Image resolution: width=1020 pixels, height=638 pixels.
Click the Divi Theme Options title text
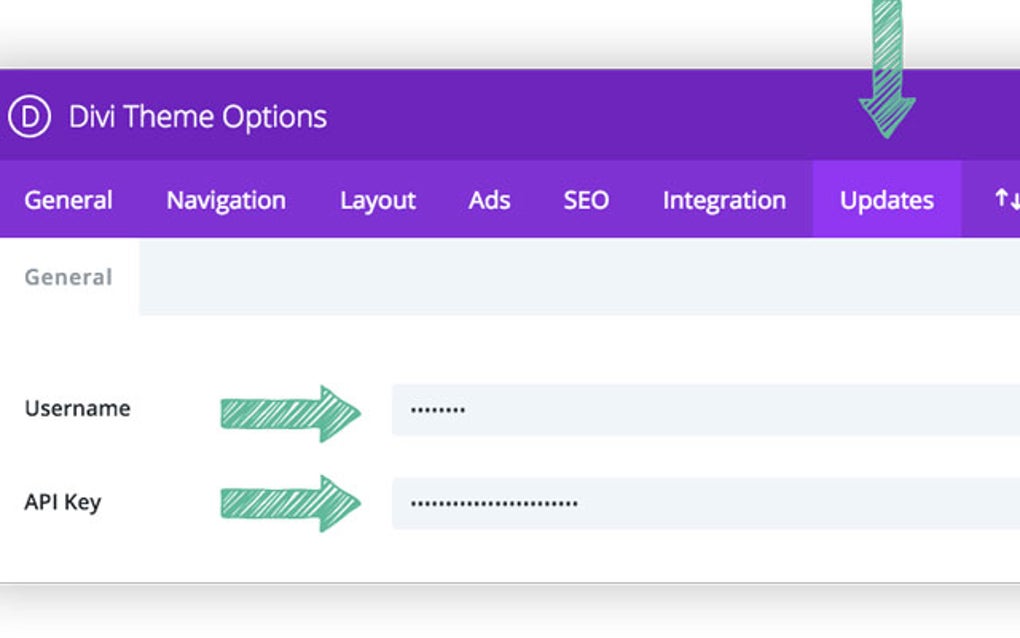click(x=195, y=116)
